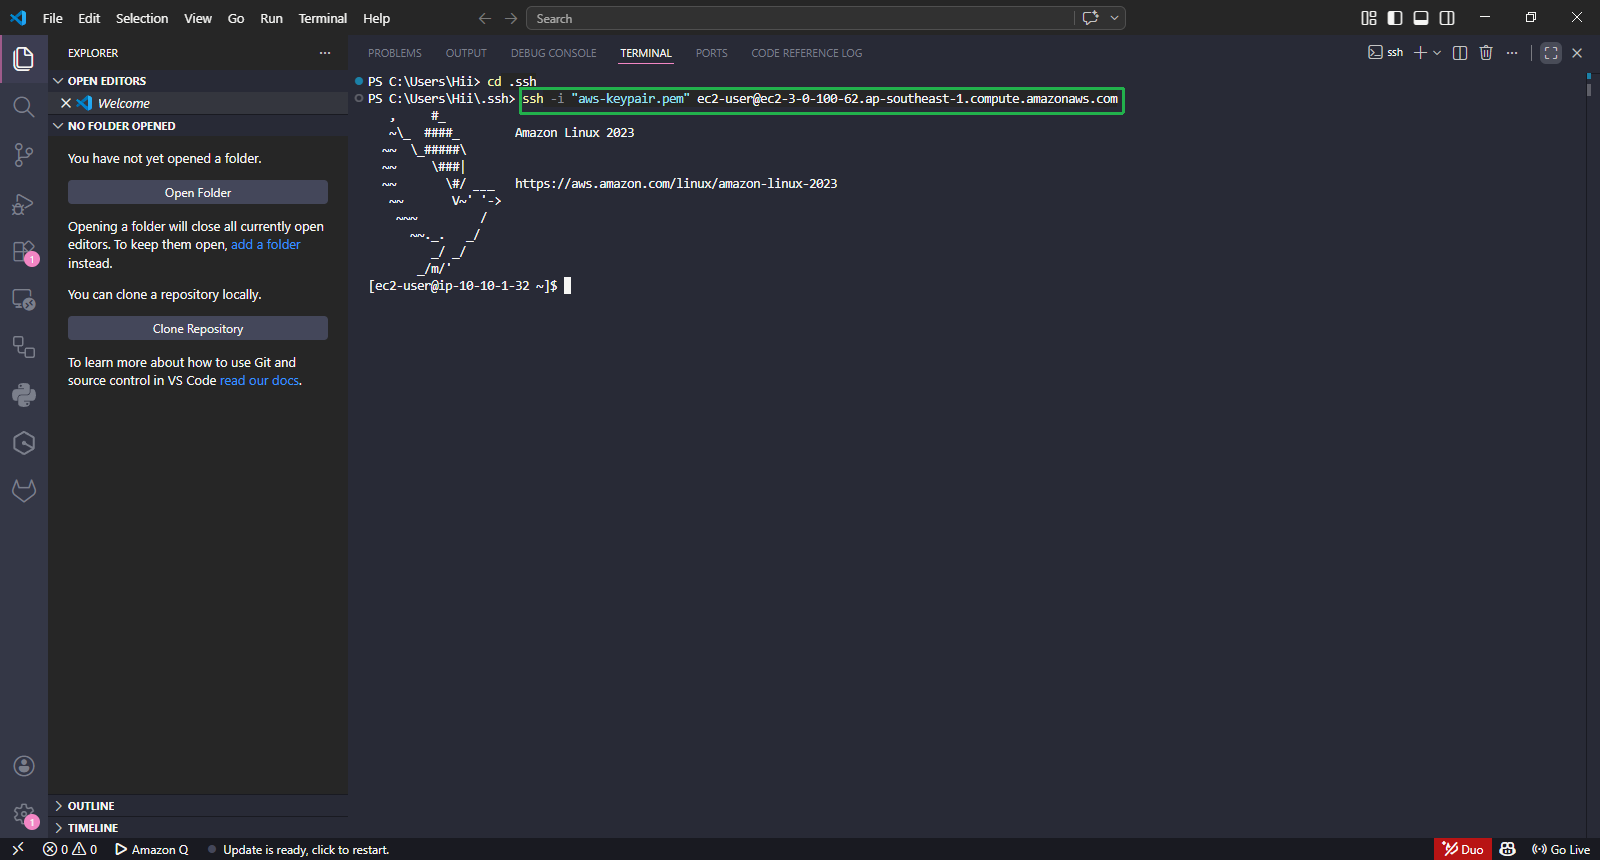Open the File menu
Image resolution: width=1600 pixels, height=860 pixels.
point(53,18)
